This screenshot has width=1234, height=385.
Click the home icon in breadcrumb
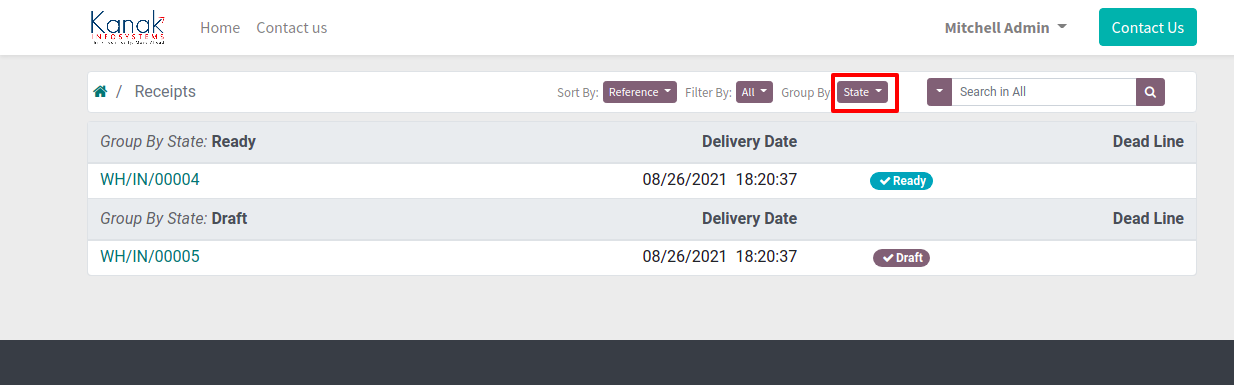click(100, 91)
